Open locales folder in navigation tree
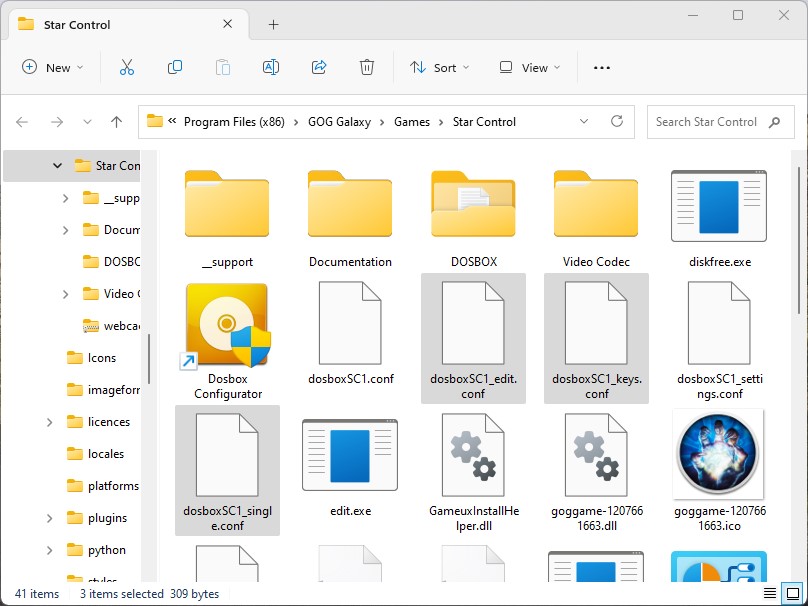This screenshot has width=808, height=606. [96, 454]
